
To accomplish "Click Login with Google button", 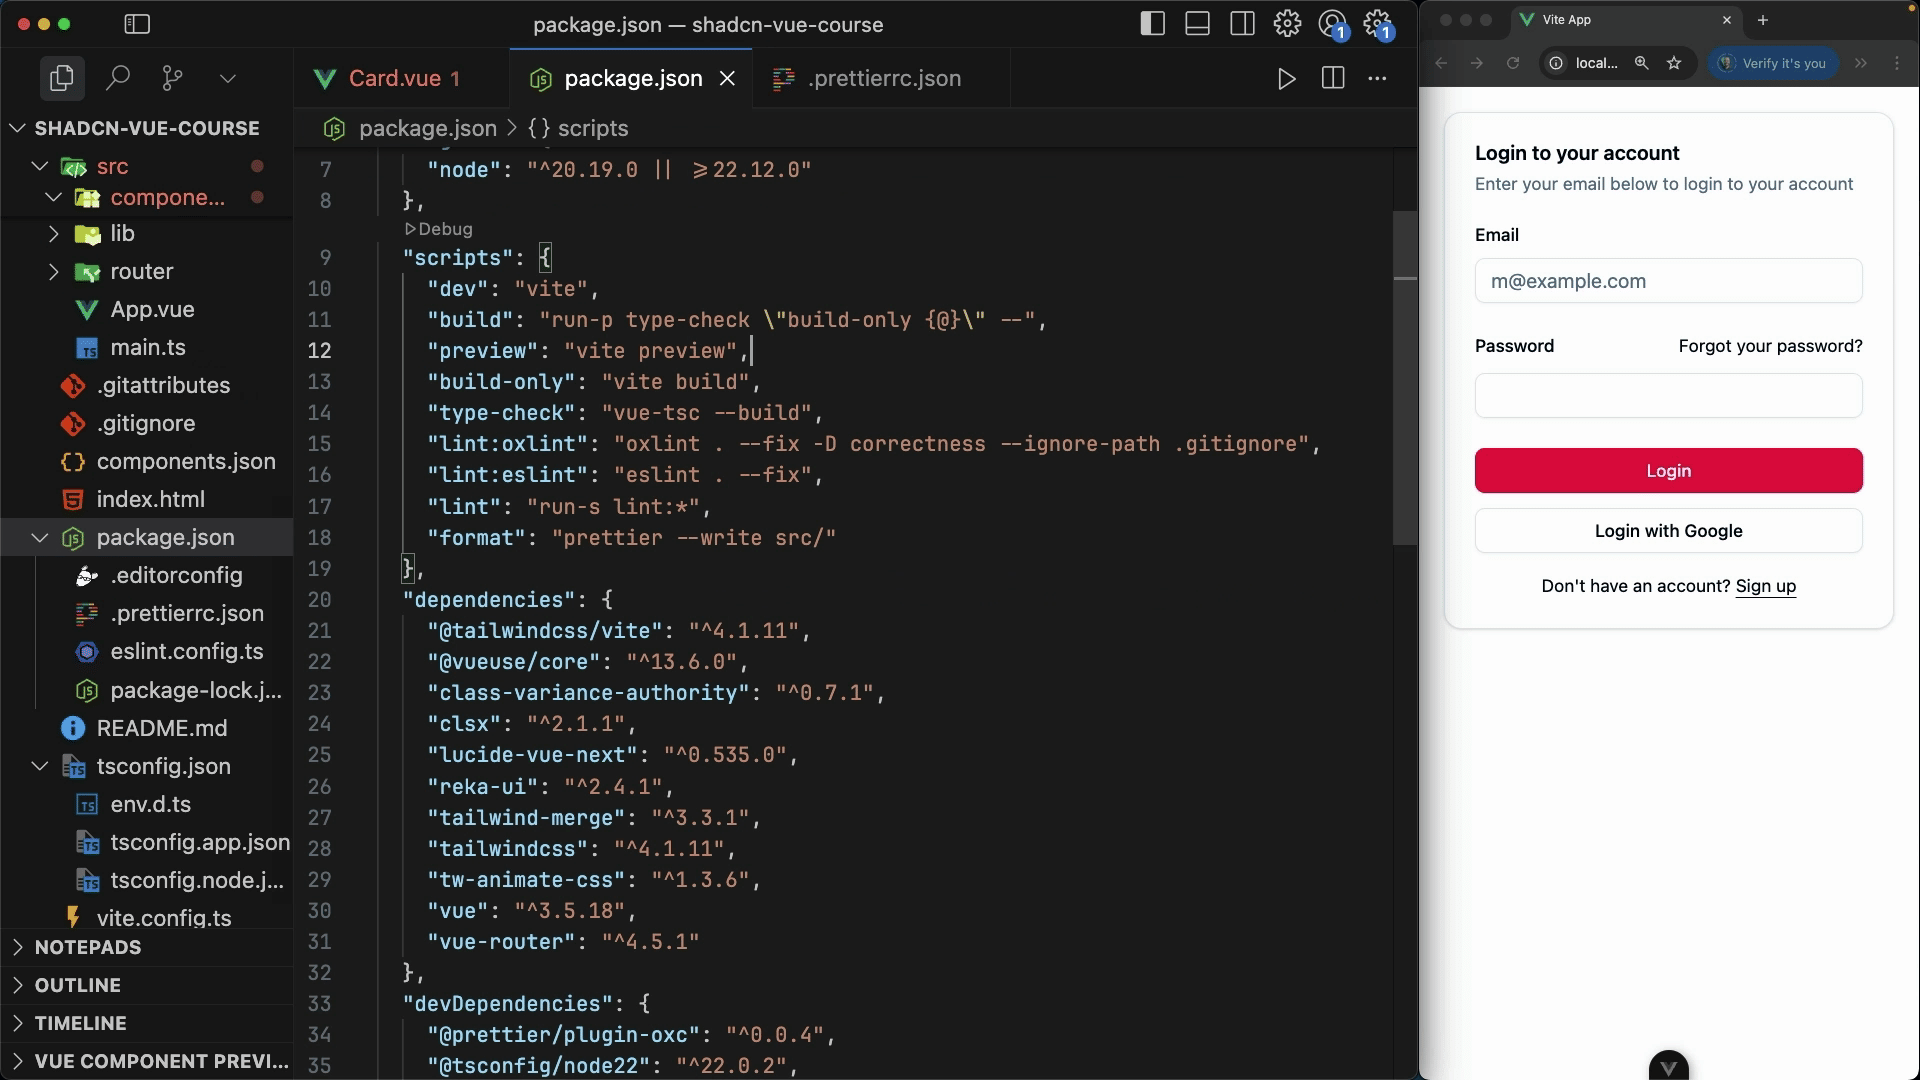I will coord(1668,531).
